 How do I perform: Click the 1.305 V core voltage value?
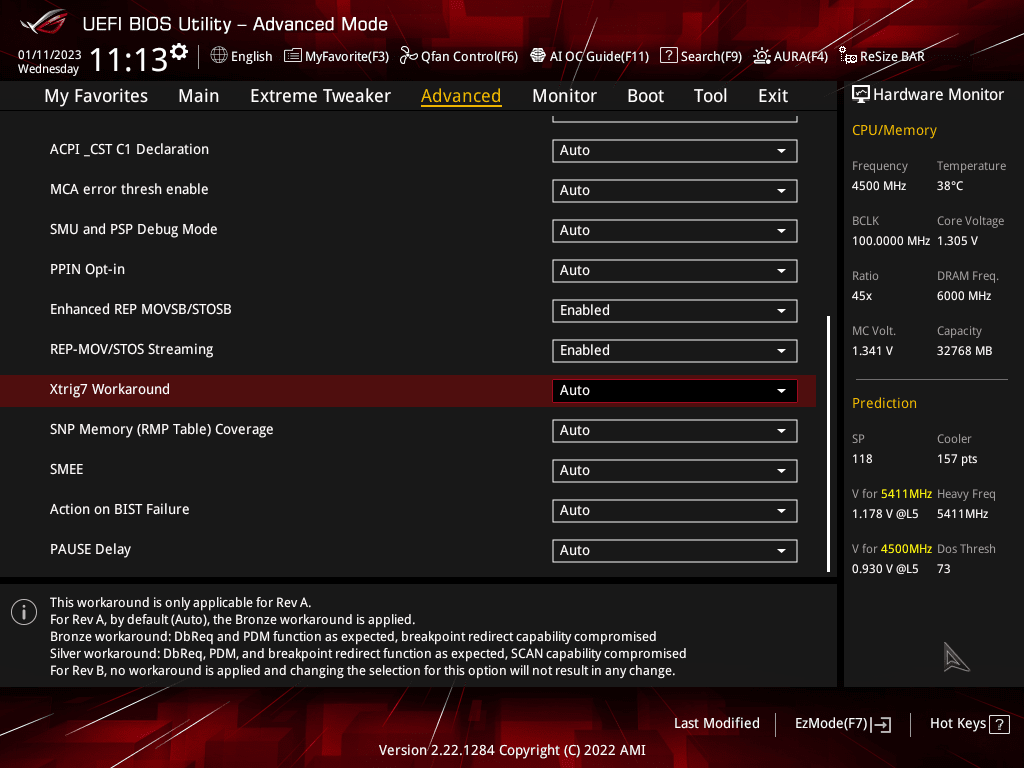[957, 241]
